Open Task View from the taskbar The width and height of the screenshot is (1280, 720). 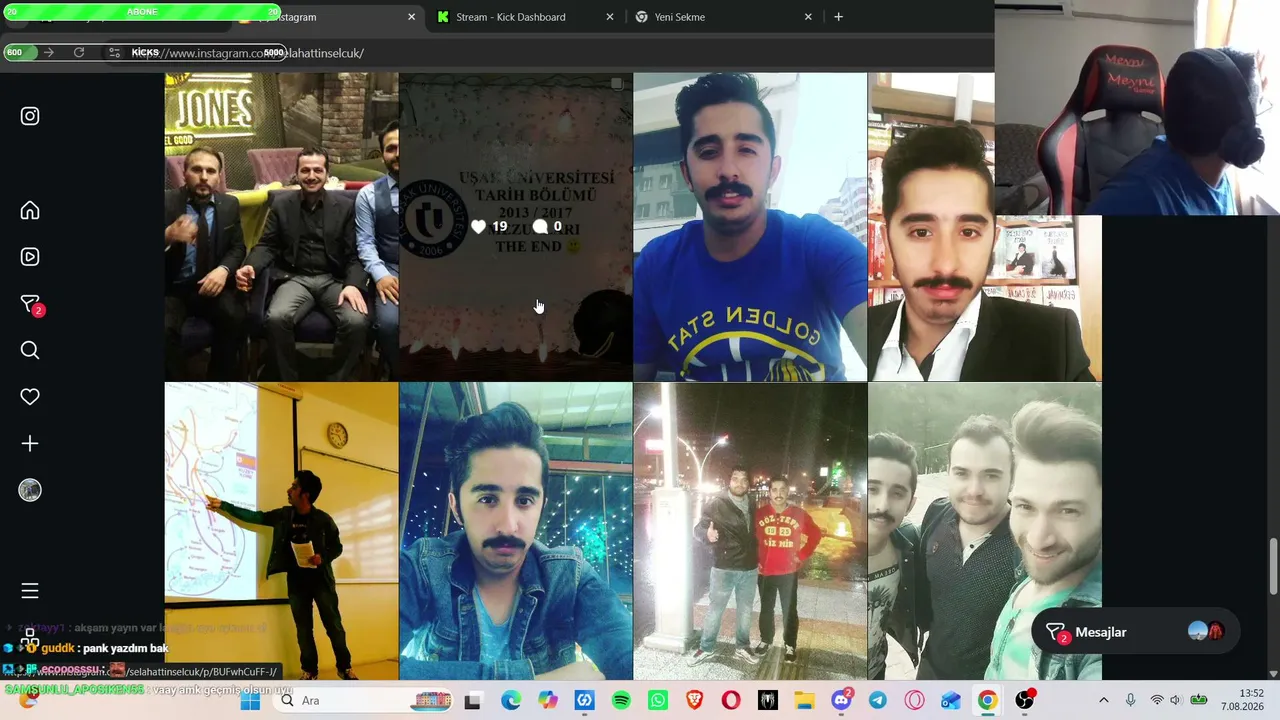pyautogui.click(x=472, y=701)
